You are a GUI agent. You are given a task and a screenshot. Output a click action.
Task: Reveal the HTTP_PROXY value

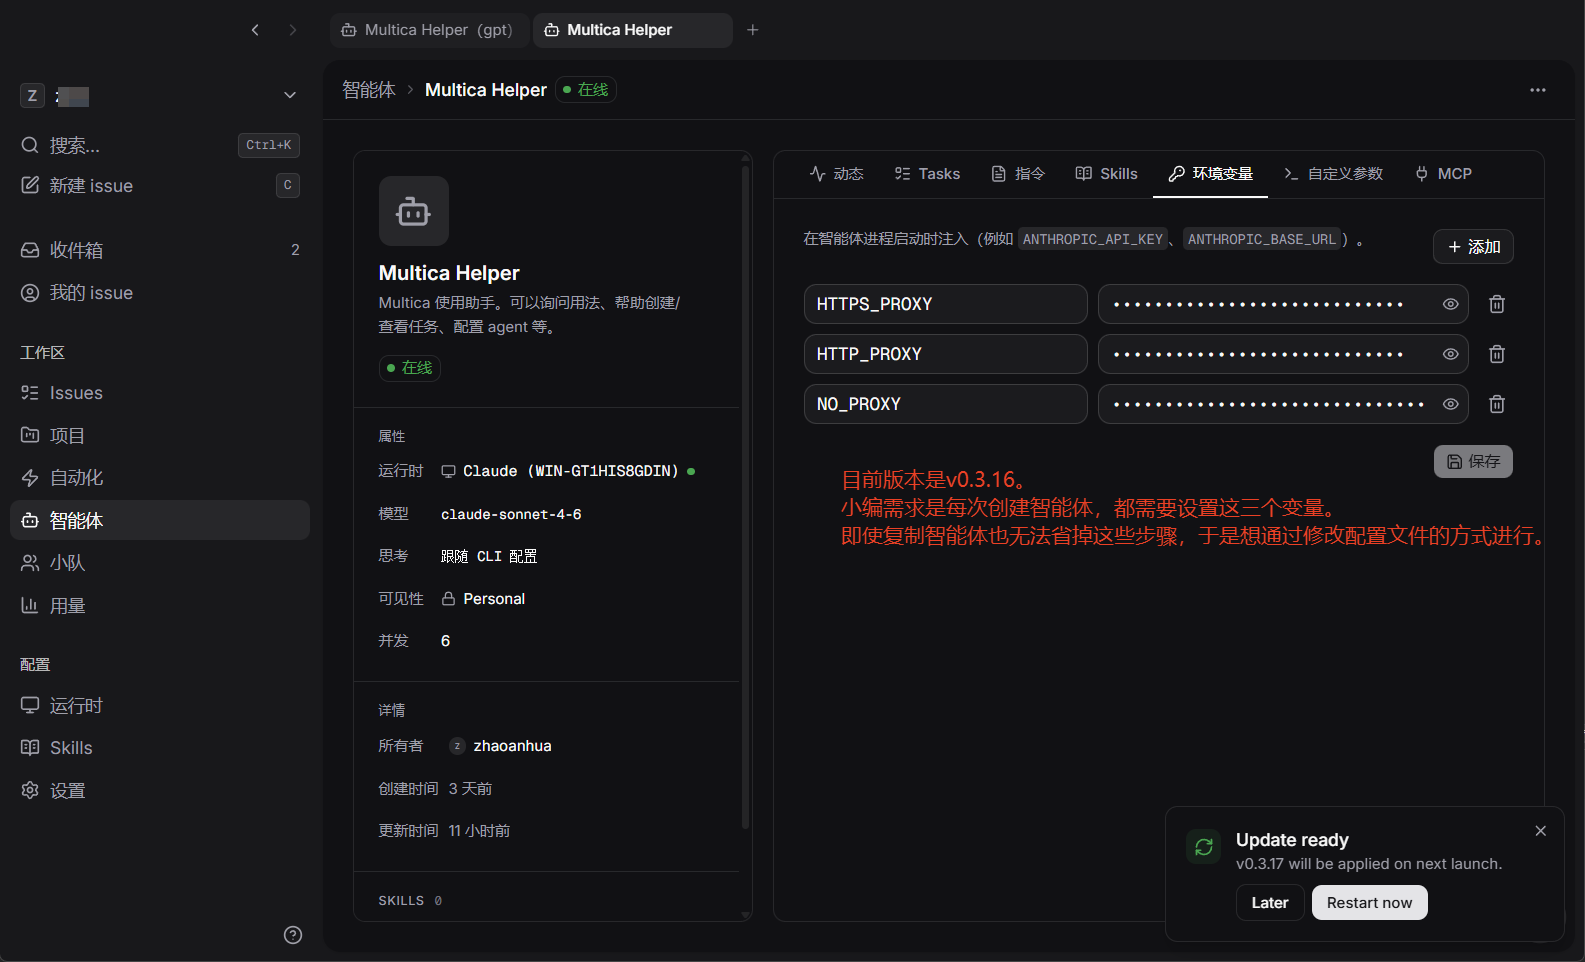[1450, 354]
